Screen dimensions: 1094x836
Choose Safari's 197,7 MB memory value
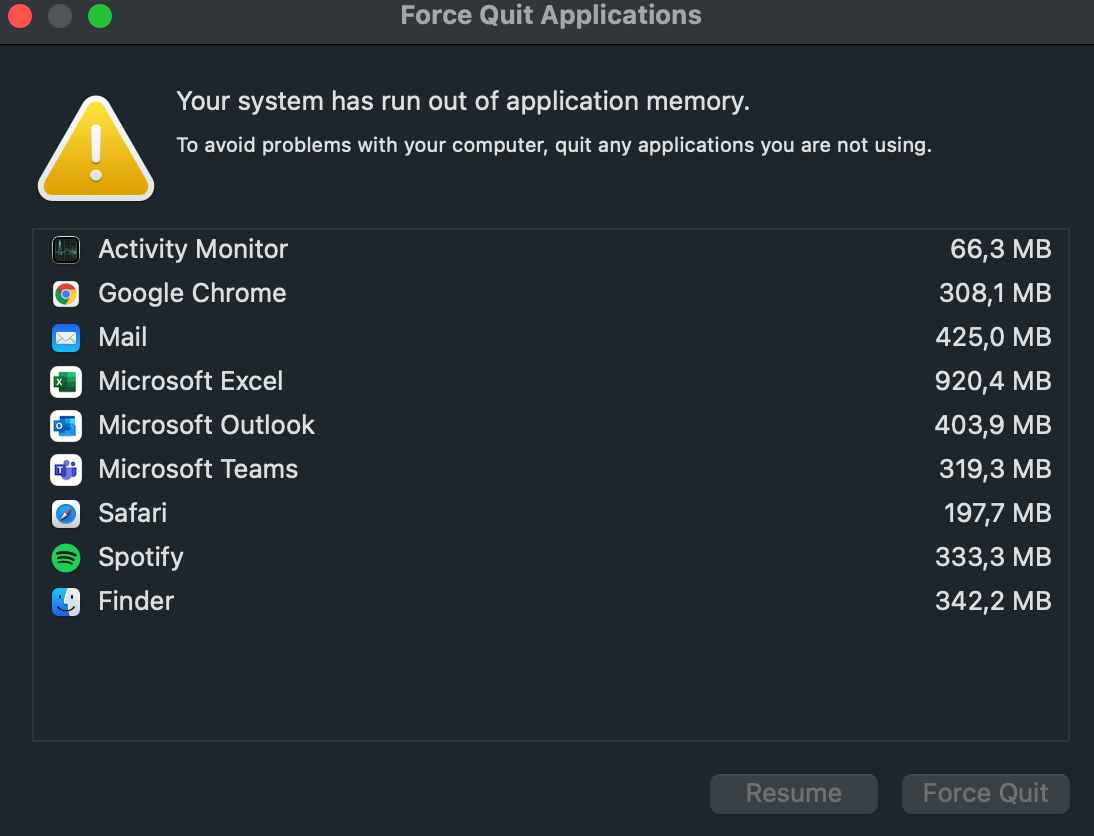(997, 514)
